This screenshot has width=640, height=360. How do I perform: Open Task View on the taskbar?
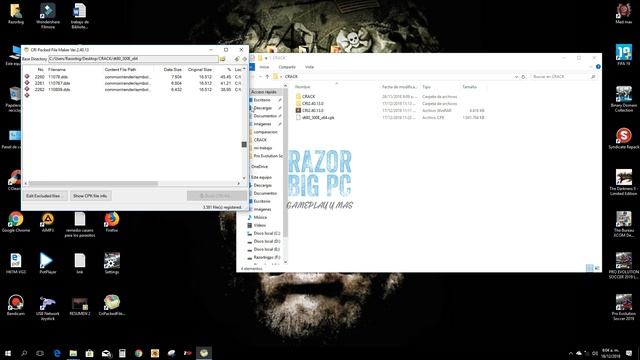pos(40,353)
